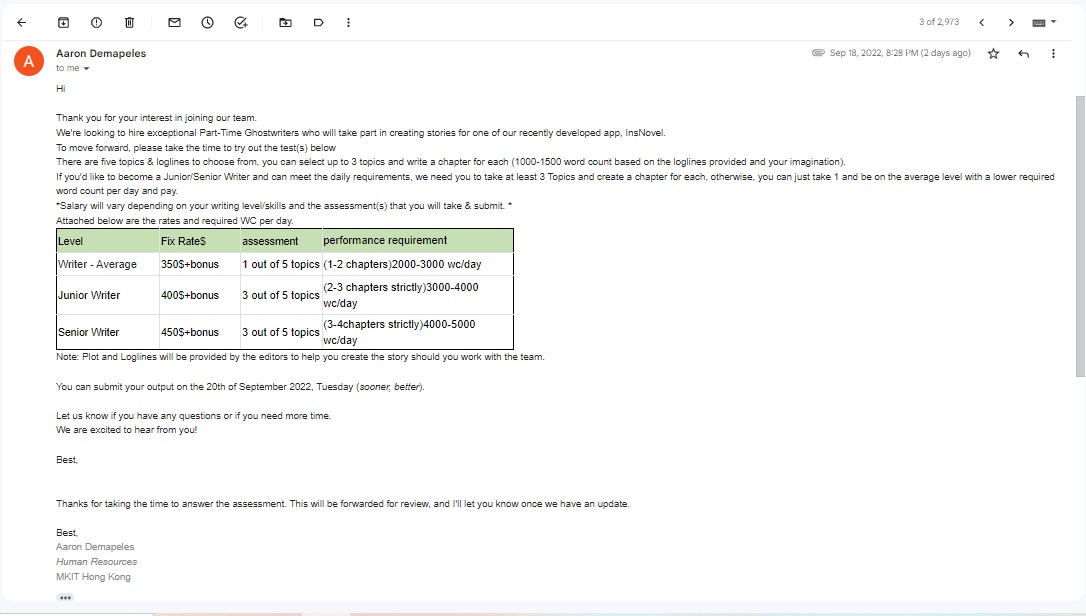Open the Labels icon

click(319, 23)
